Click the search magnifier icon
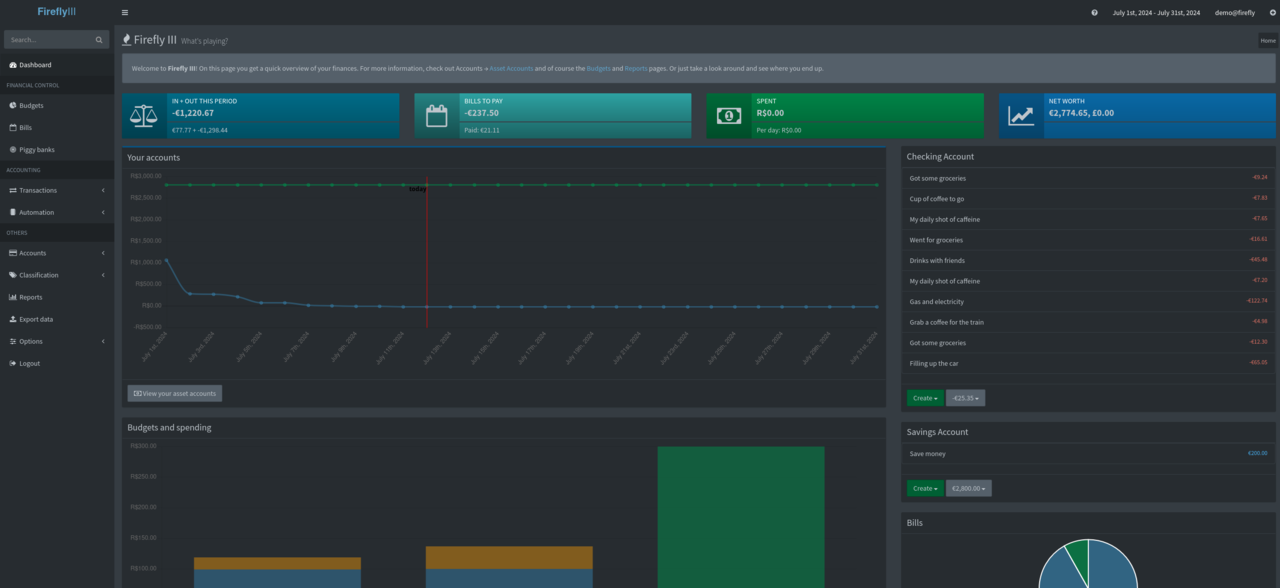The image size is (1280, 588). click(99, 40)
